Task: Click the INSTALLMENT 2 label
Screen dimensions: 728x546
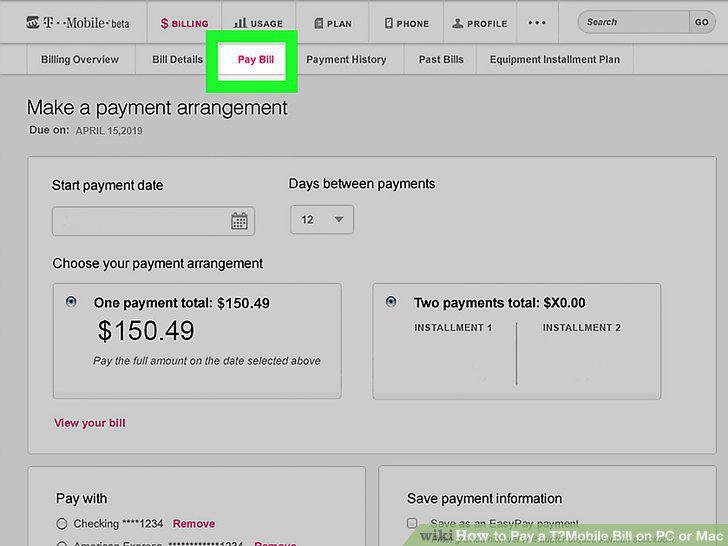Action: pyautogui.click(x=582, y=328)
